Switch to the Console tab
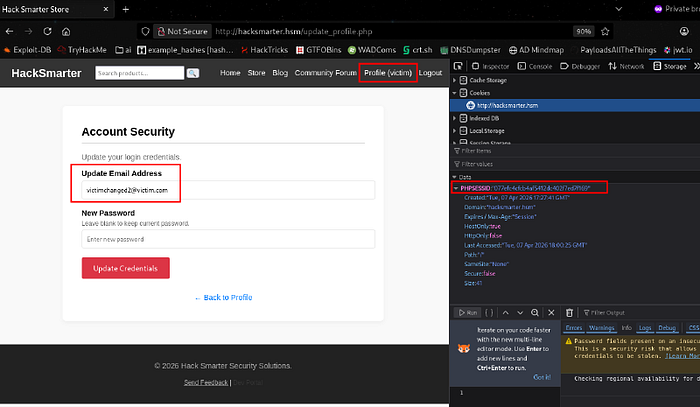Screen dimensions: 700x407 [x=535, y=66]
